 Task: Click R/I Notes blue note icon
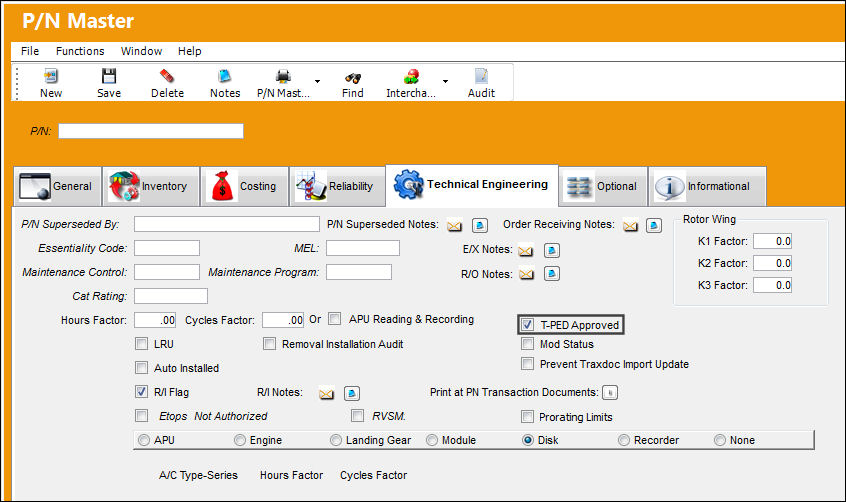(x=352, y=393)
